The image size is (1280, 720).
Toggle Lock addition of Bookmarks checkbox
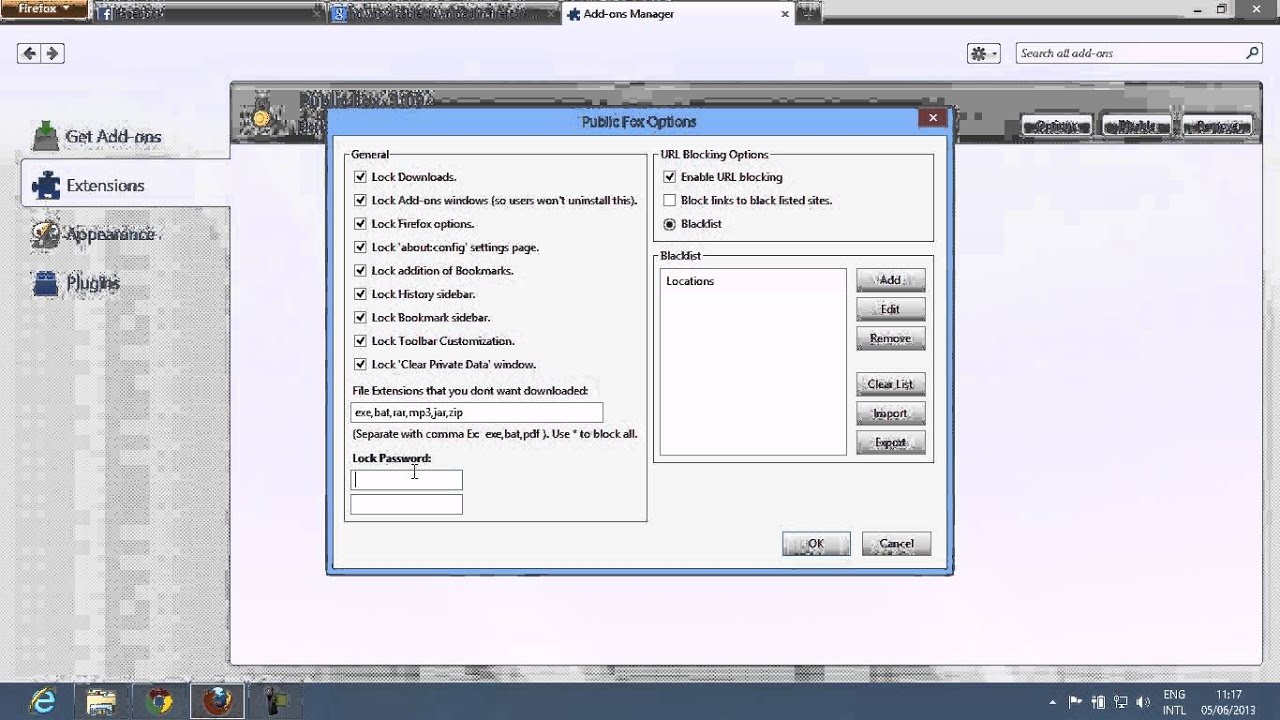point(360,270)
